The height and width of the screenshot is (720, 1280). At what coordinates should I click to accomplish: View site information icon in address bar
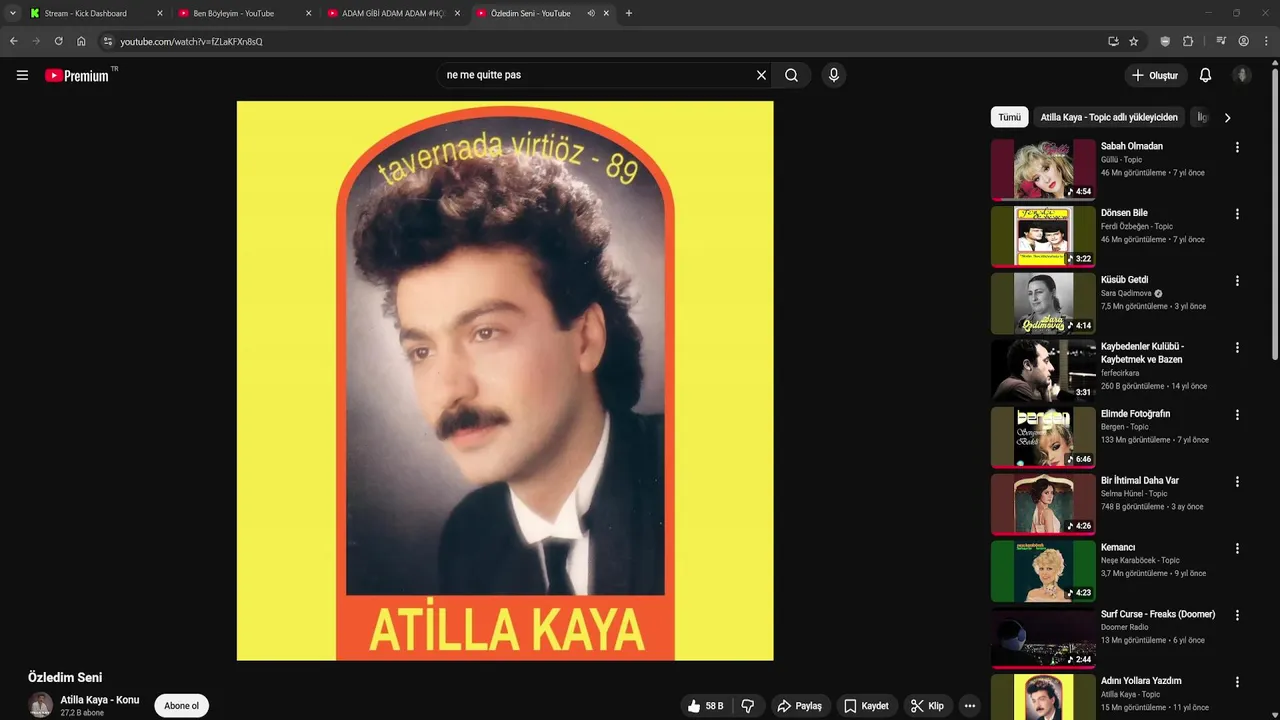pos(108,41)
